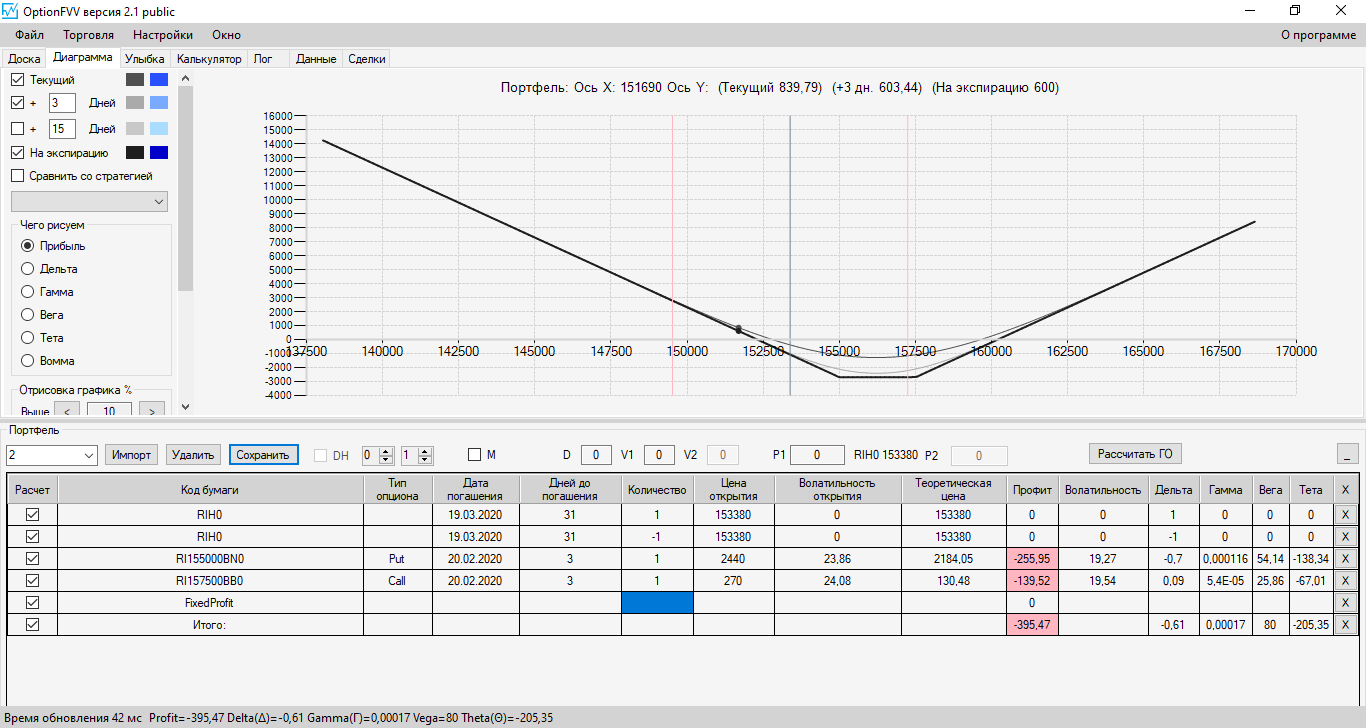1366x728 pixels.
Task: Switch to the Доска tab
Action: (24, 59)
